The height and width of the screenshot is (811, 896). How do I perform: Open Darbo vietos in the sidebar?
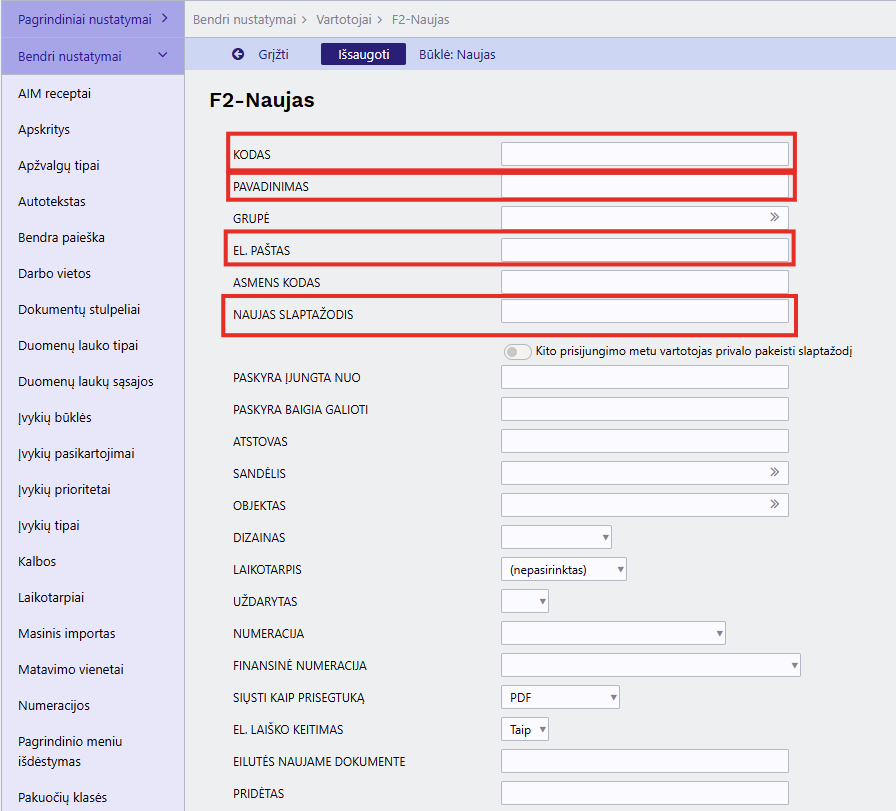[54, 274]
